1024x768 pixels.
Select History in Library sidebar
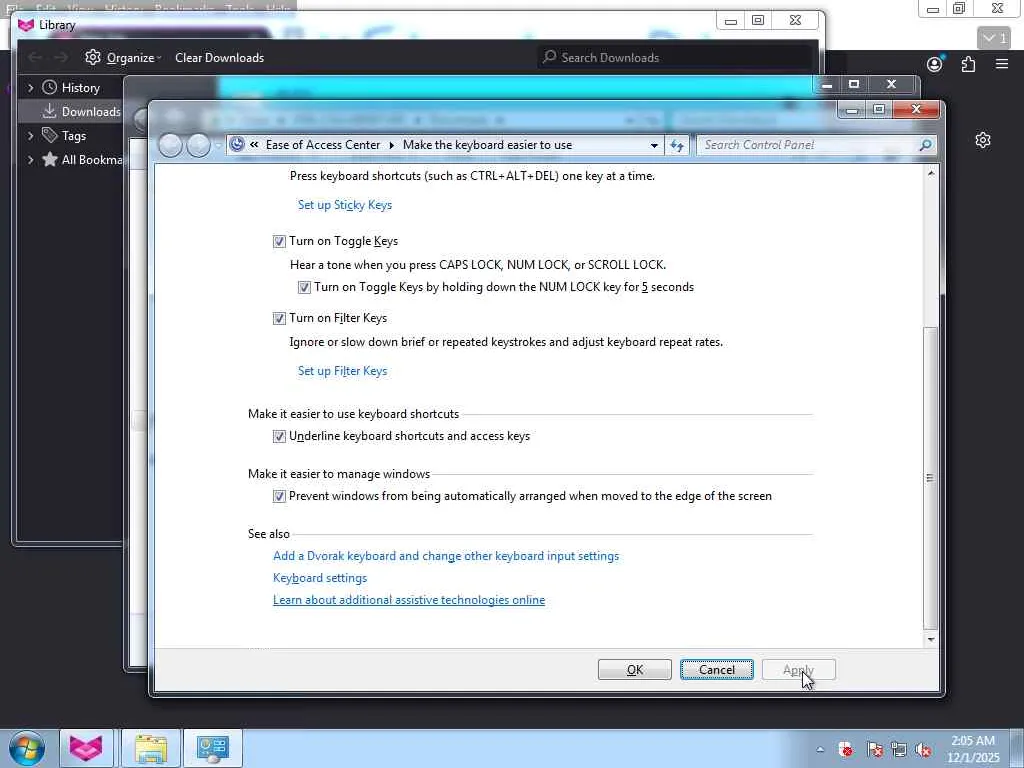(80, 88)
